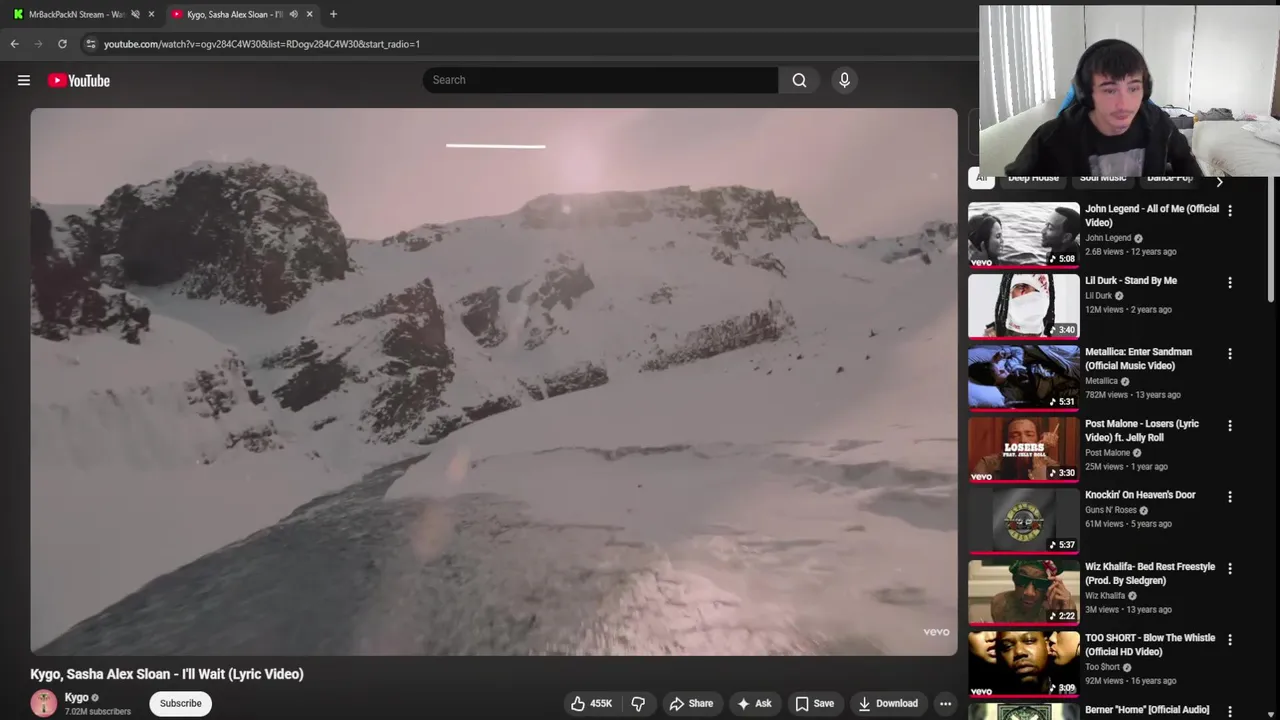Open the Kygo channel name link
The width and height of the screenshot is (1280, 720).
coord(77,697)
